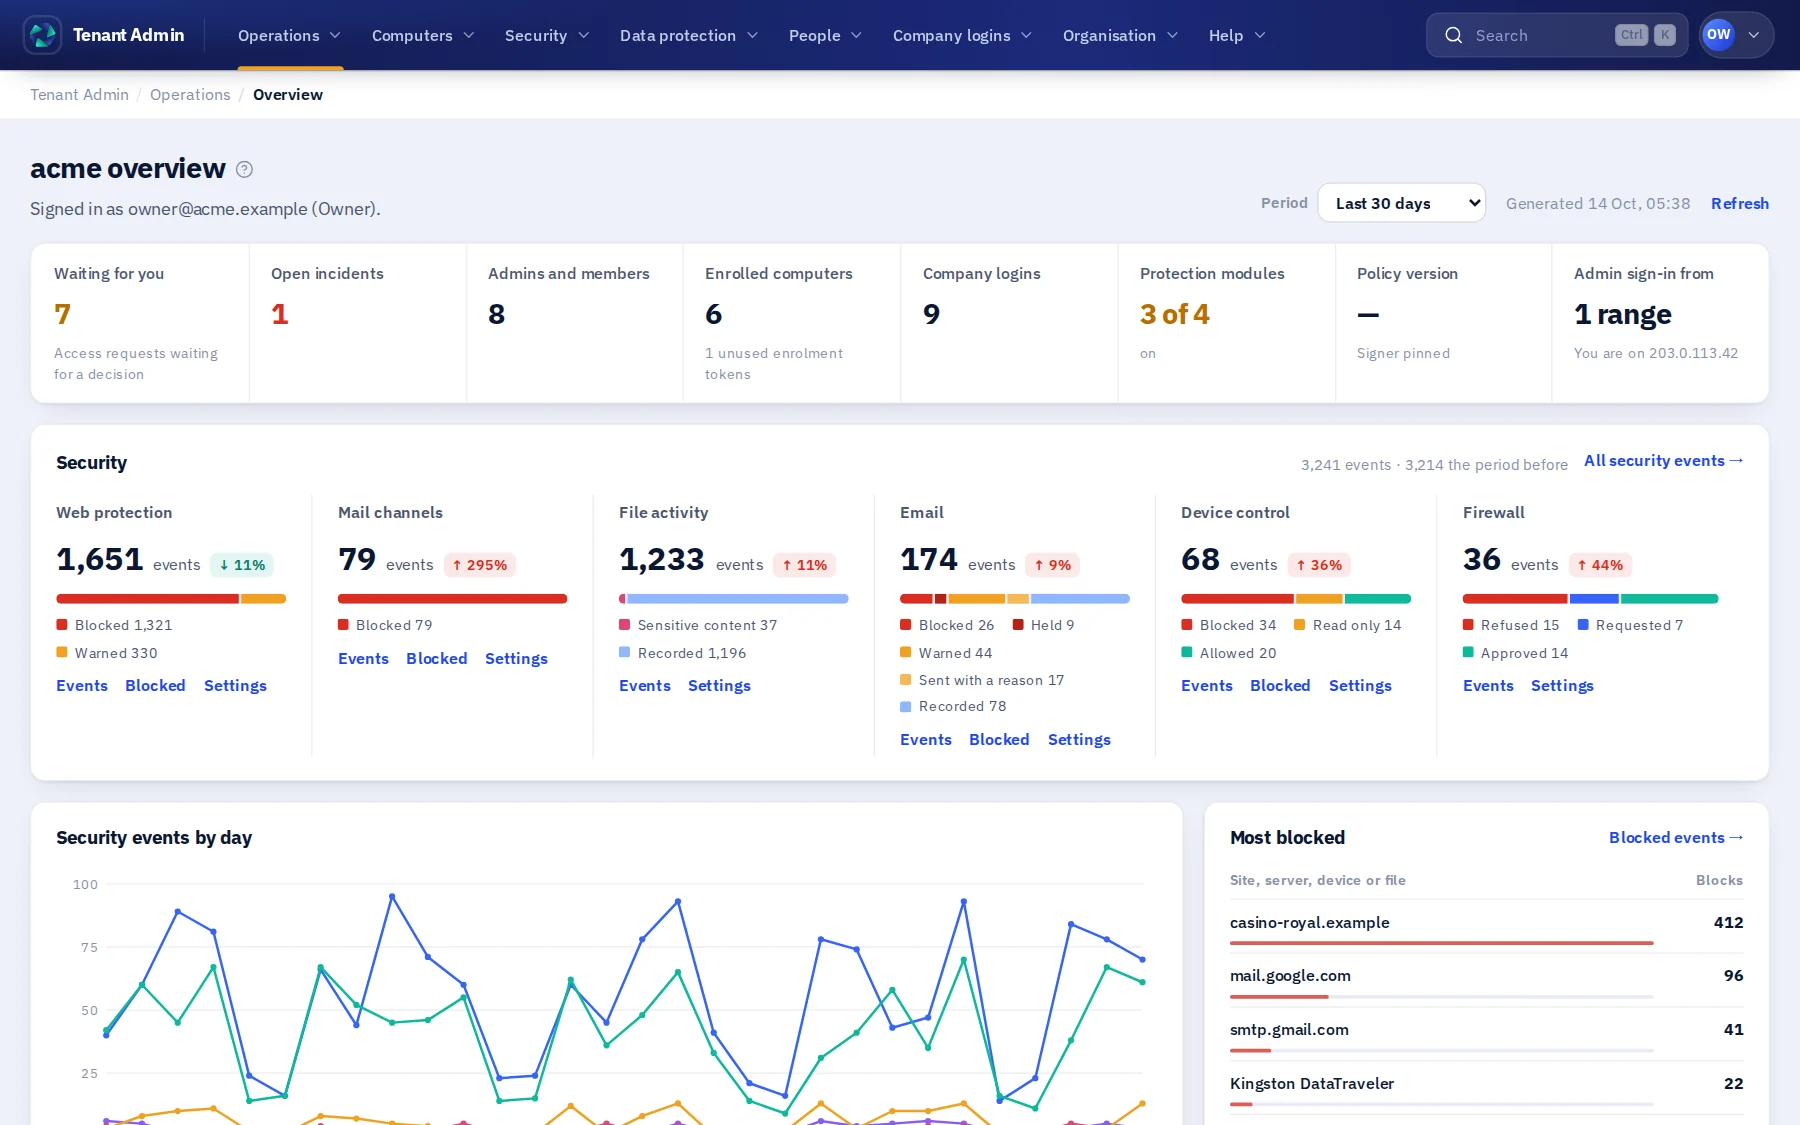Expand the Company logins dropdown

coord(962,35)
